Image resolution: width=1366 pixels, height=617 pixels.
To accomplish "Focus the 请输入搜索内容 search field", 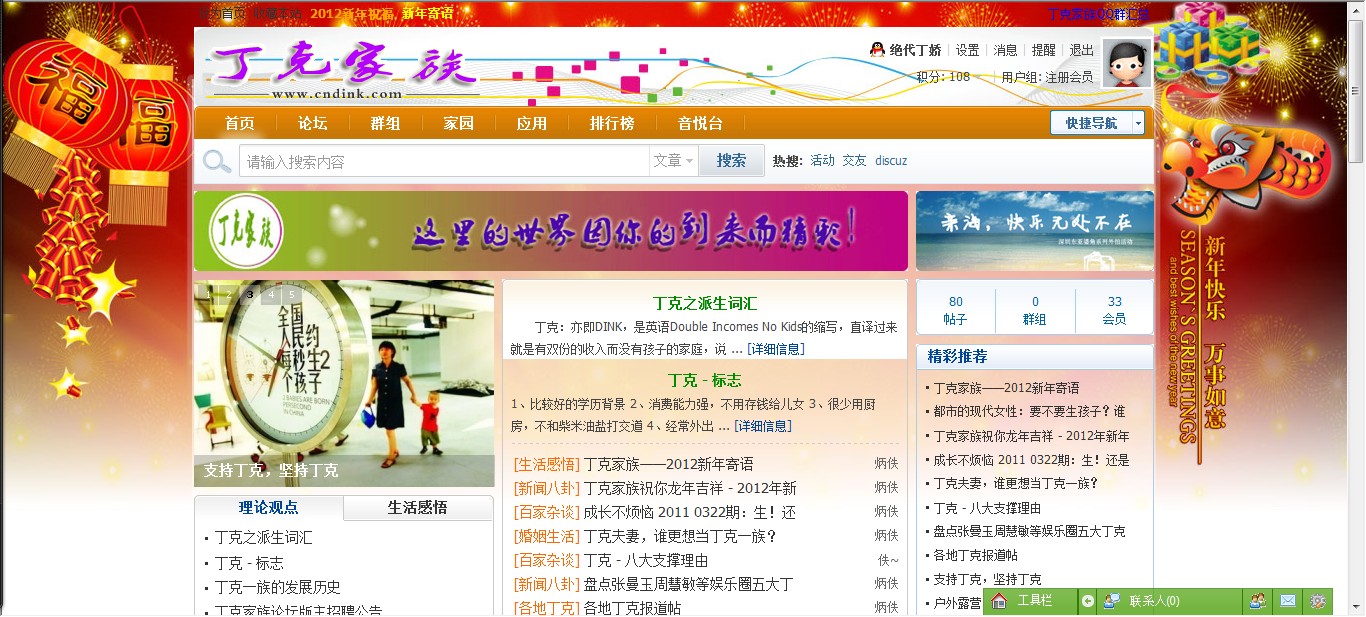I will 444,161.
